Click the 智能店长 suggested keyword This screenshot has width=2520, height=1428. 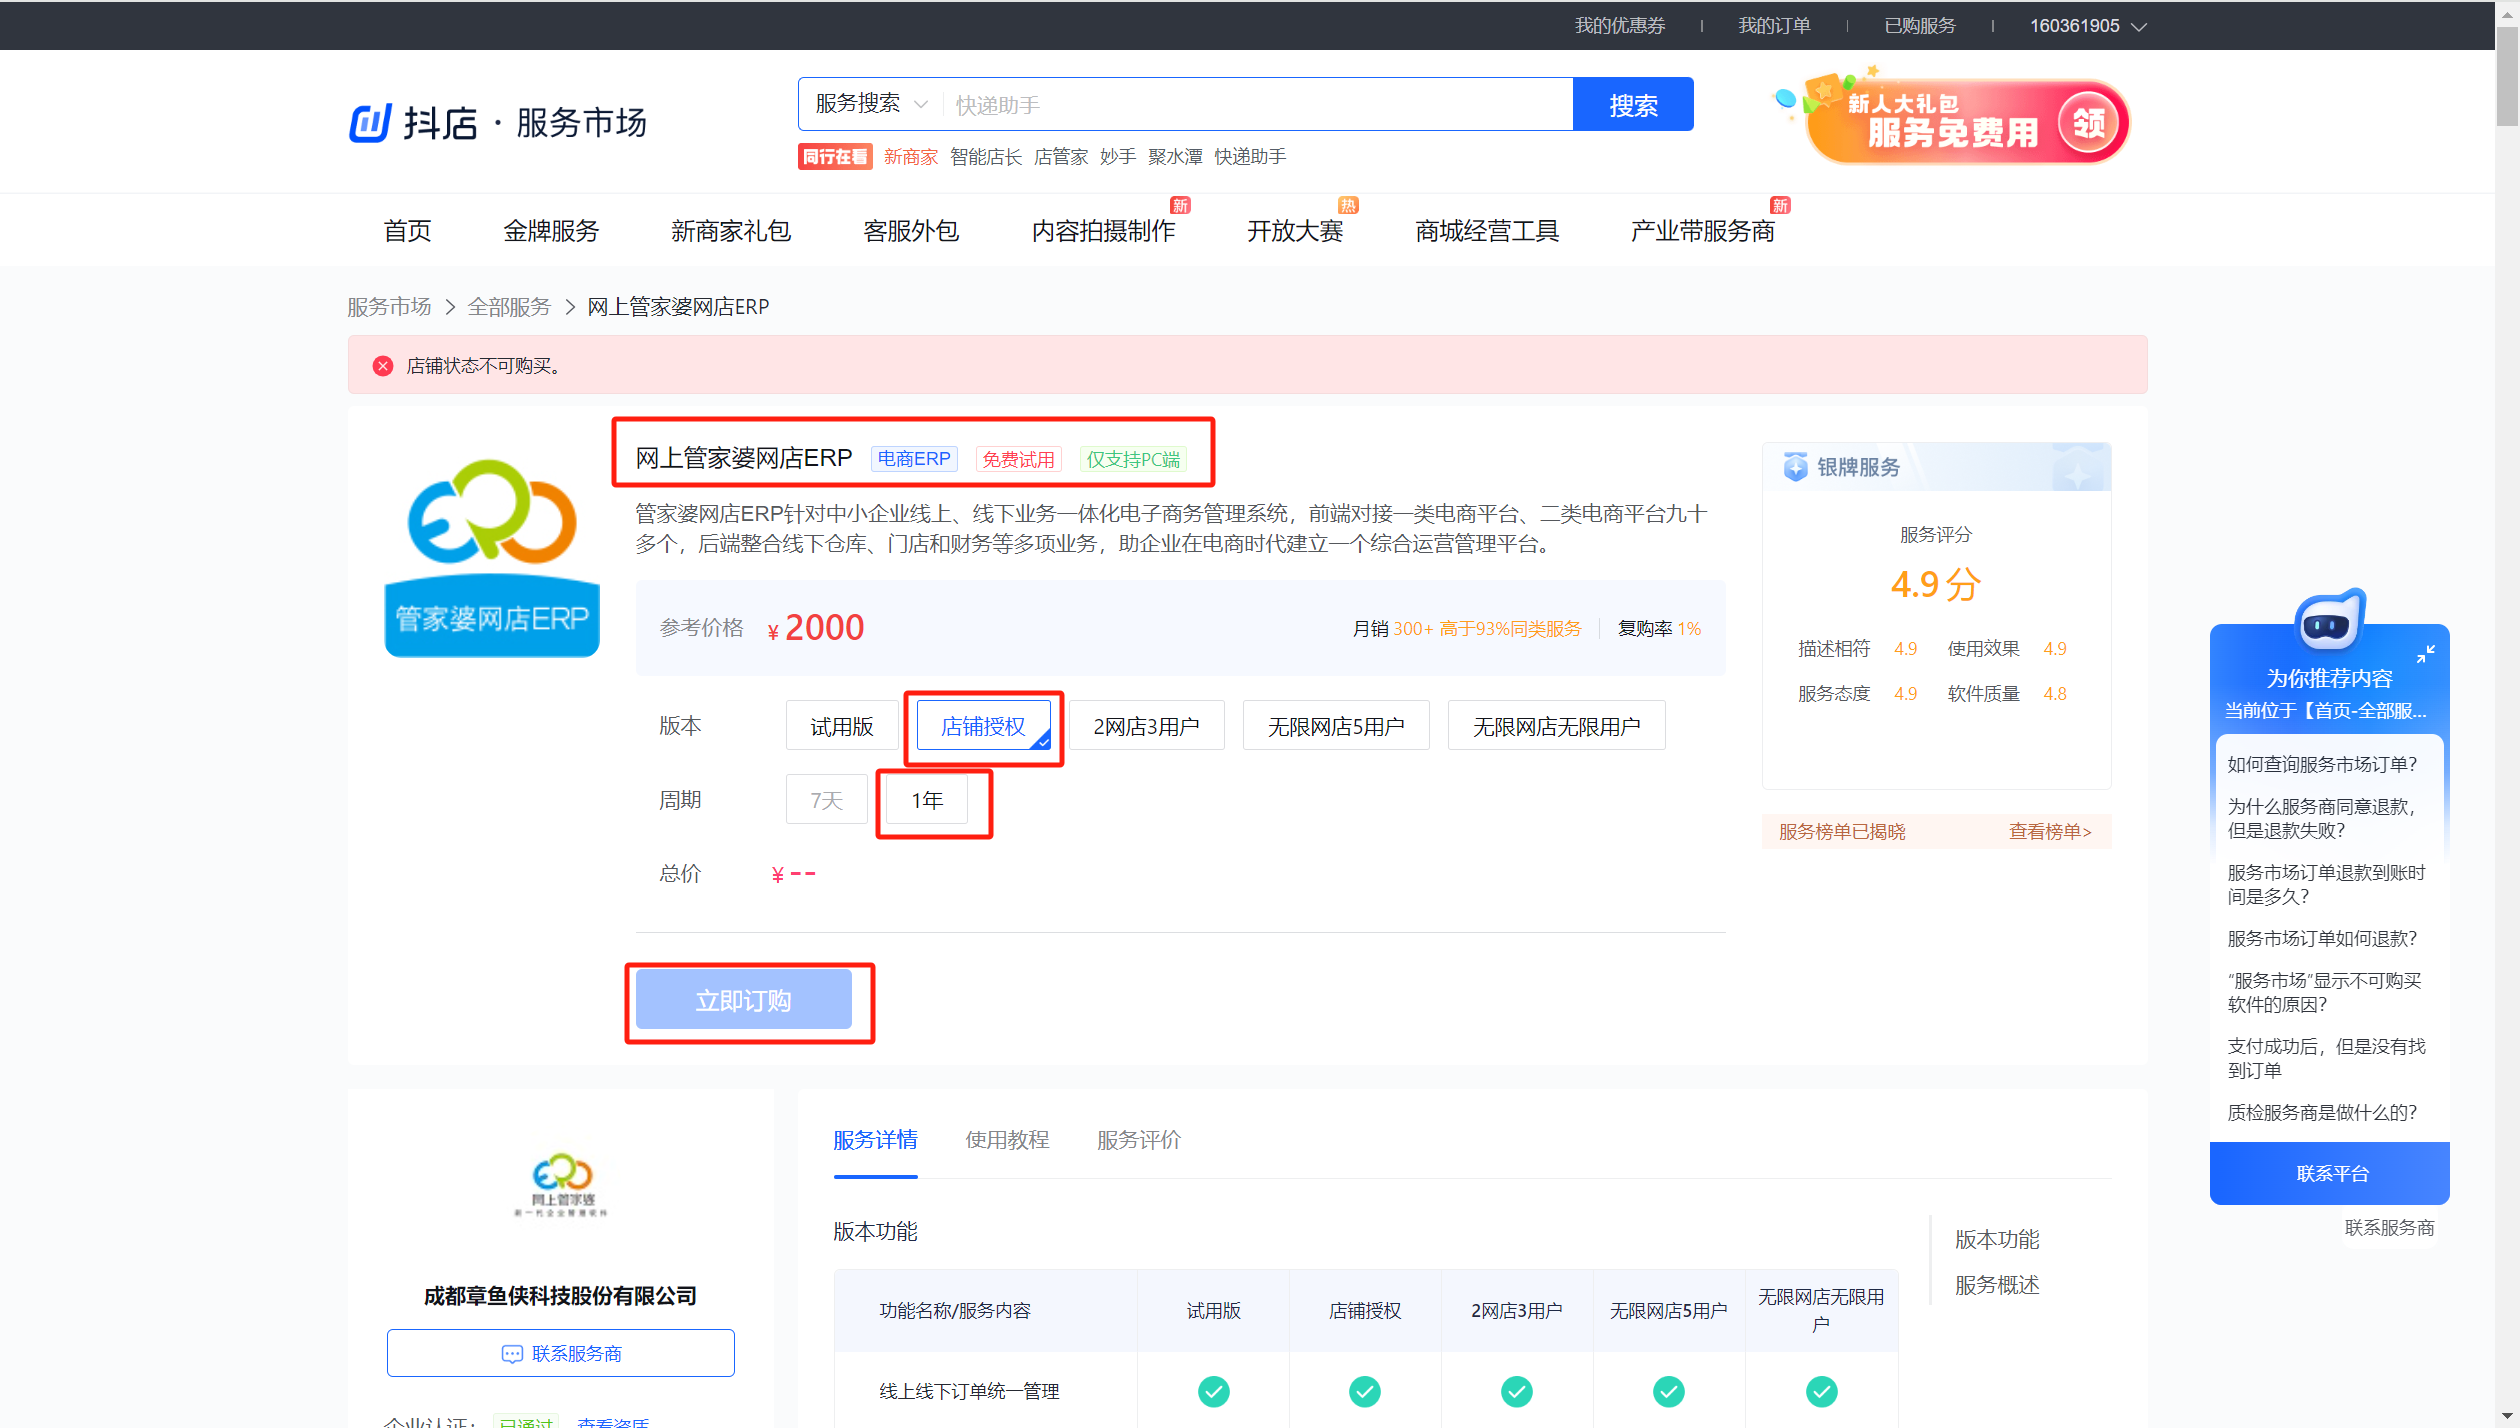click(986, 157)
